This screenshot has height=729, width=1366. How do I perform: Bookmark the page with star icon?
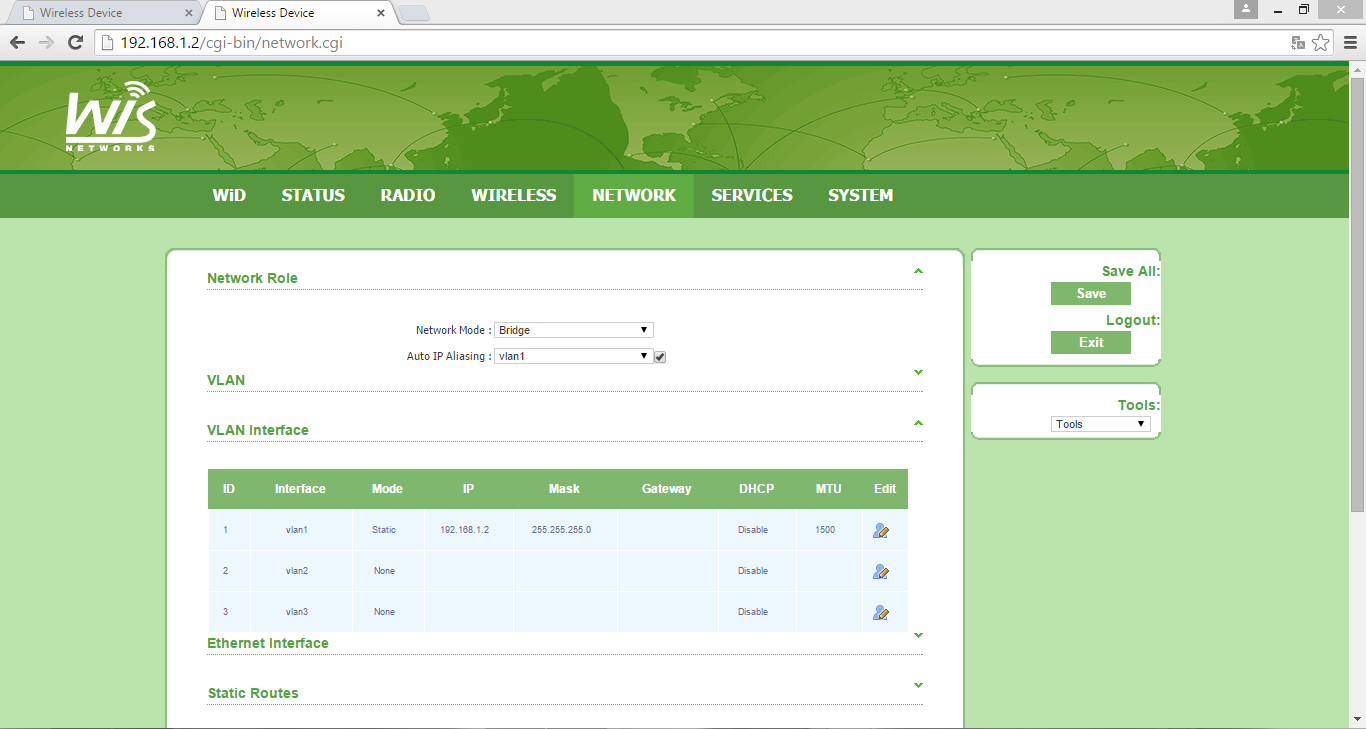[1321, 43]
